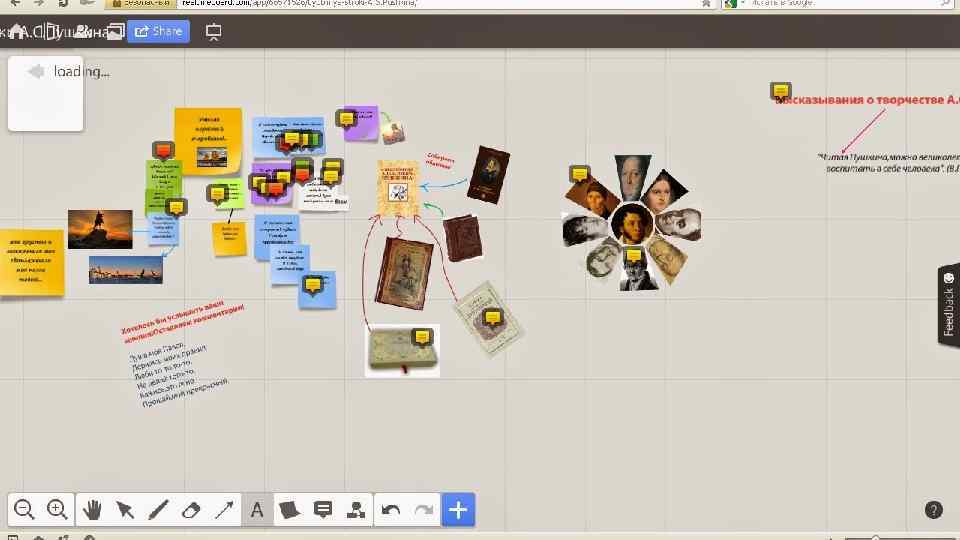Select the central yellow book cover image
Screen dimensions: 960x540
(399, 188)
